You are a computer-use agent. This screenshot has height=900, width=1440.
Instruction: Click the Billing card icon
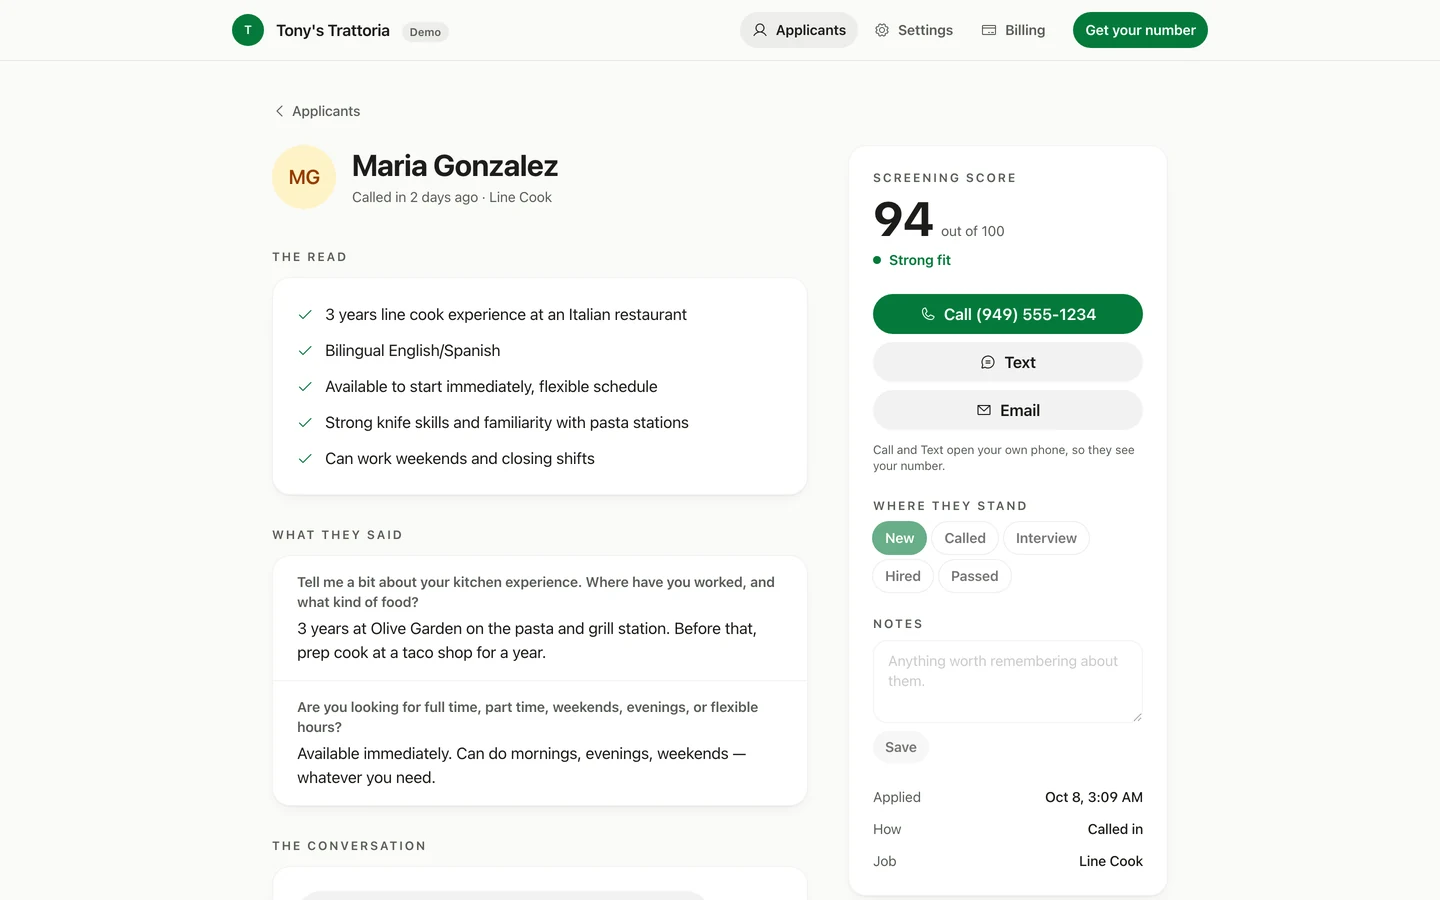point(989,30)
